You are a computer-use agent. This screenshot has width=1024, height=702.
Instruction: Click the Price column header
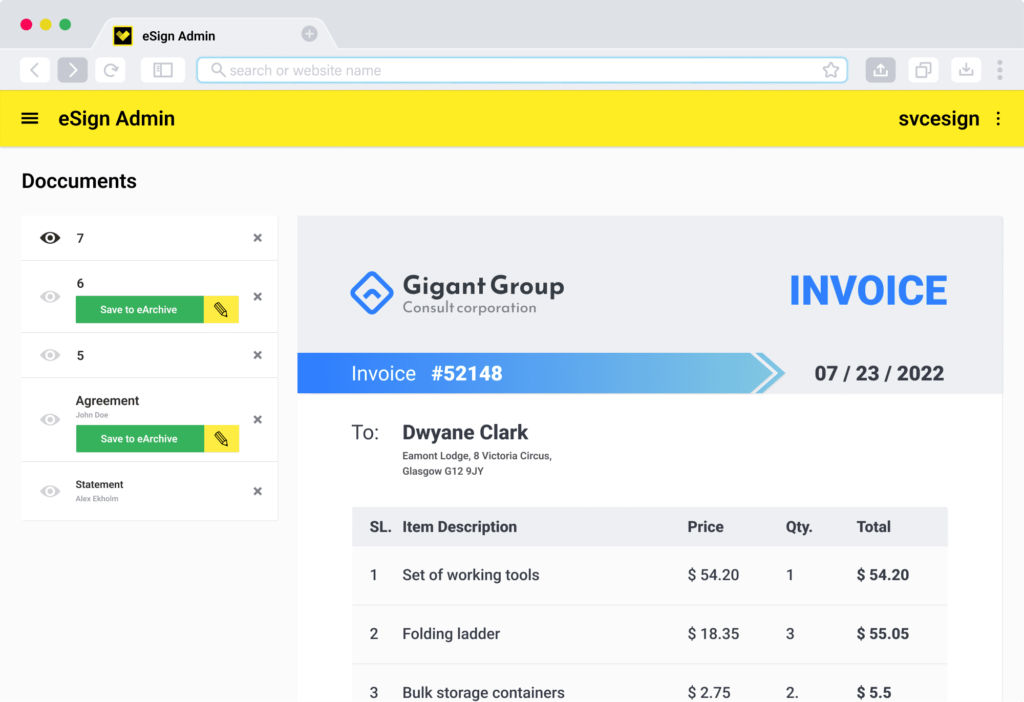705,527
